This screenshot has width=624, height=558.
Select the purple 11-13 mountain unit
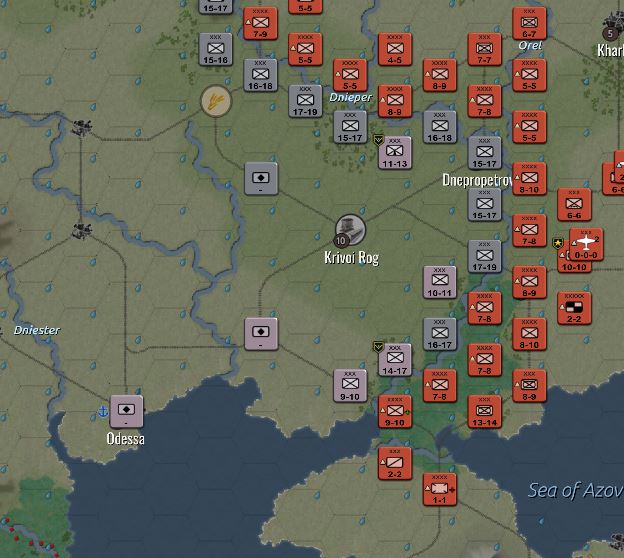[395, 153]
